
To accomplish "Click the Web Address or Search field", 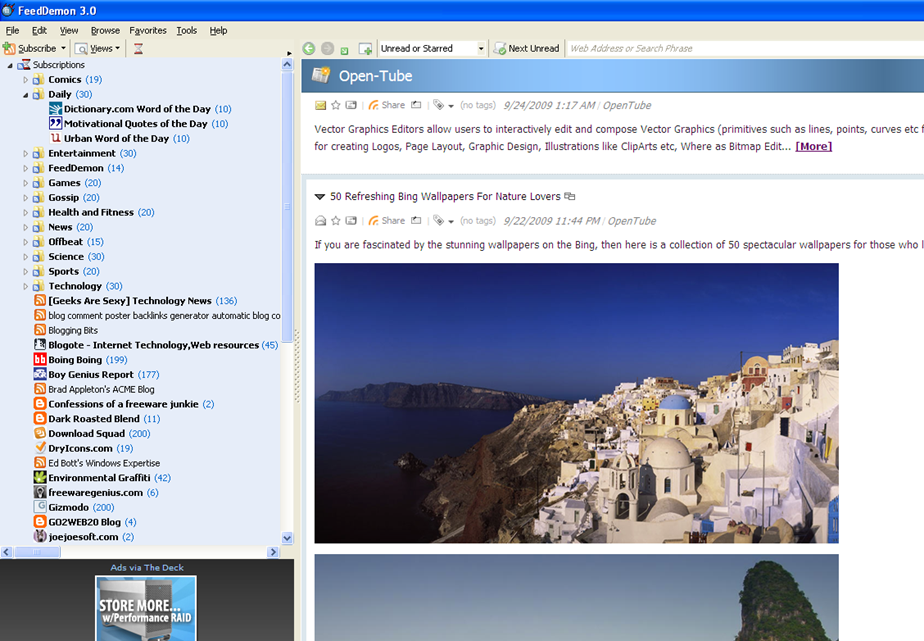I will [x=740, y=48].
